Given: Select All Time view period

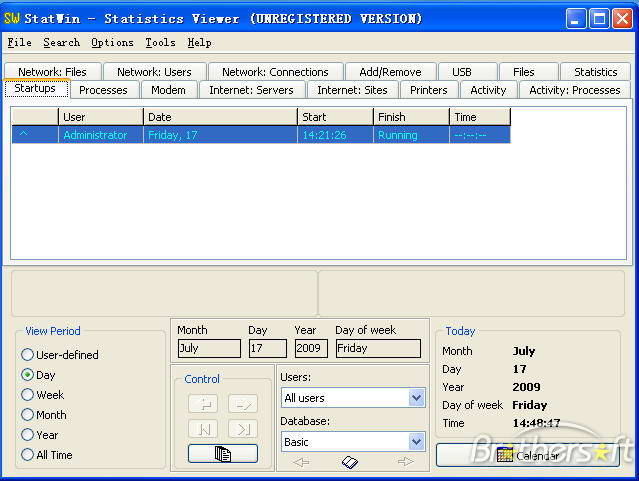Looking at the screenshot, I should [28, 455].
